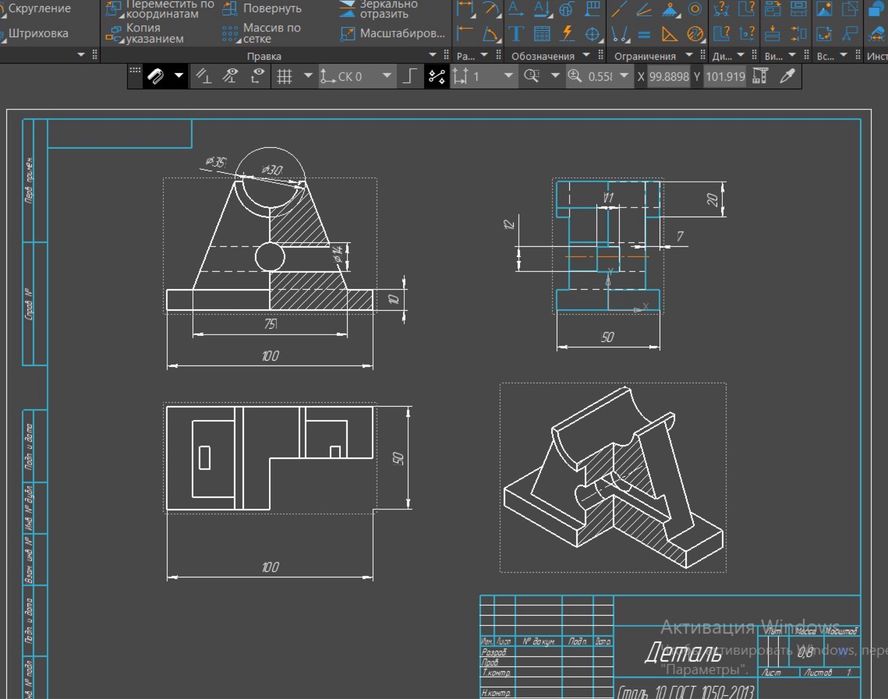
Task: Click the 50 dimension under side view
Action: point(607,337)
